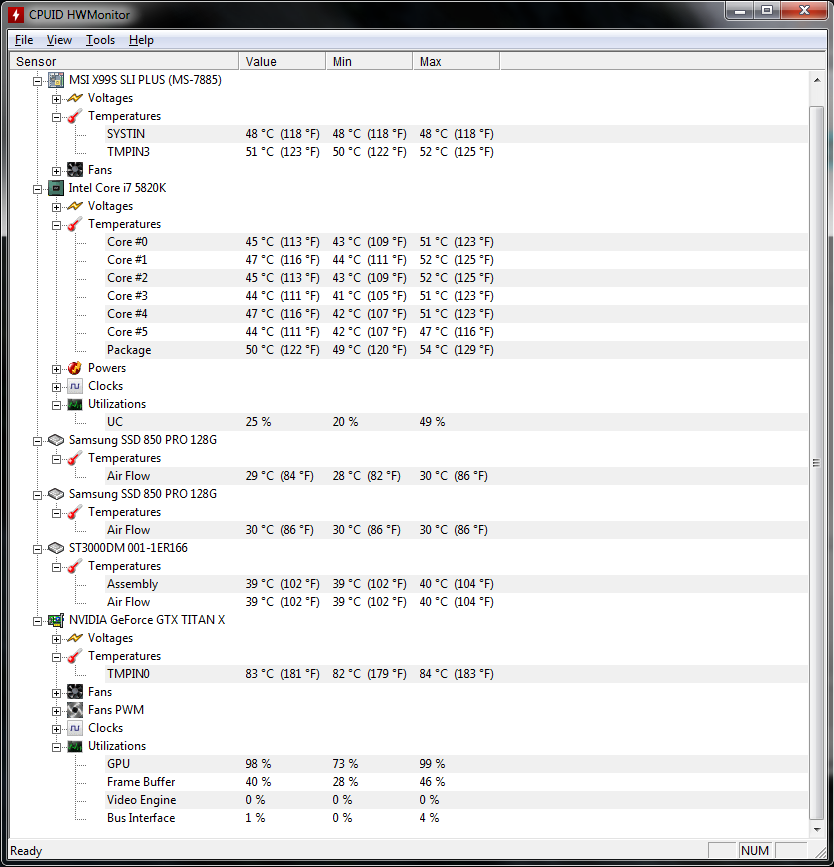Collapse Temperatures under MSI motherboard
Viewport: 834px width, 867px height.
click(56, 117)
